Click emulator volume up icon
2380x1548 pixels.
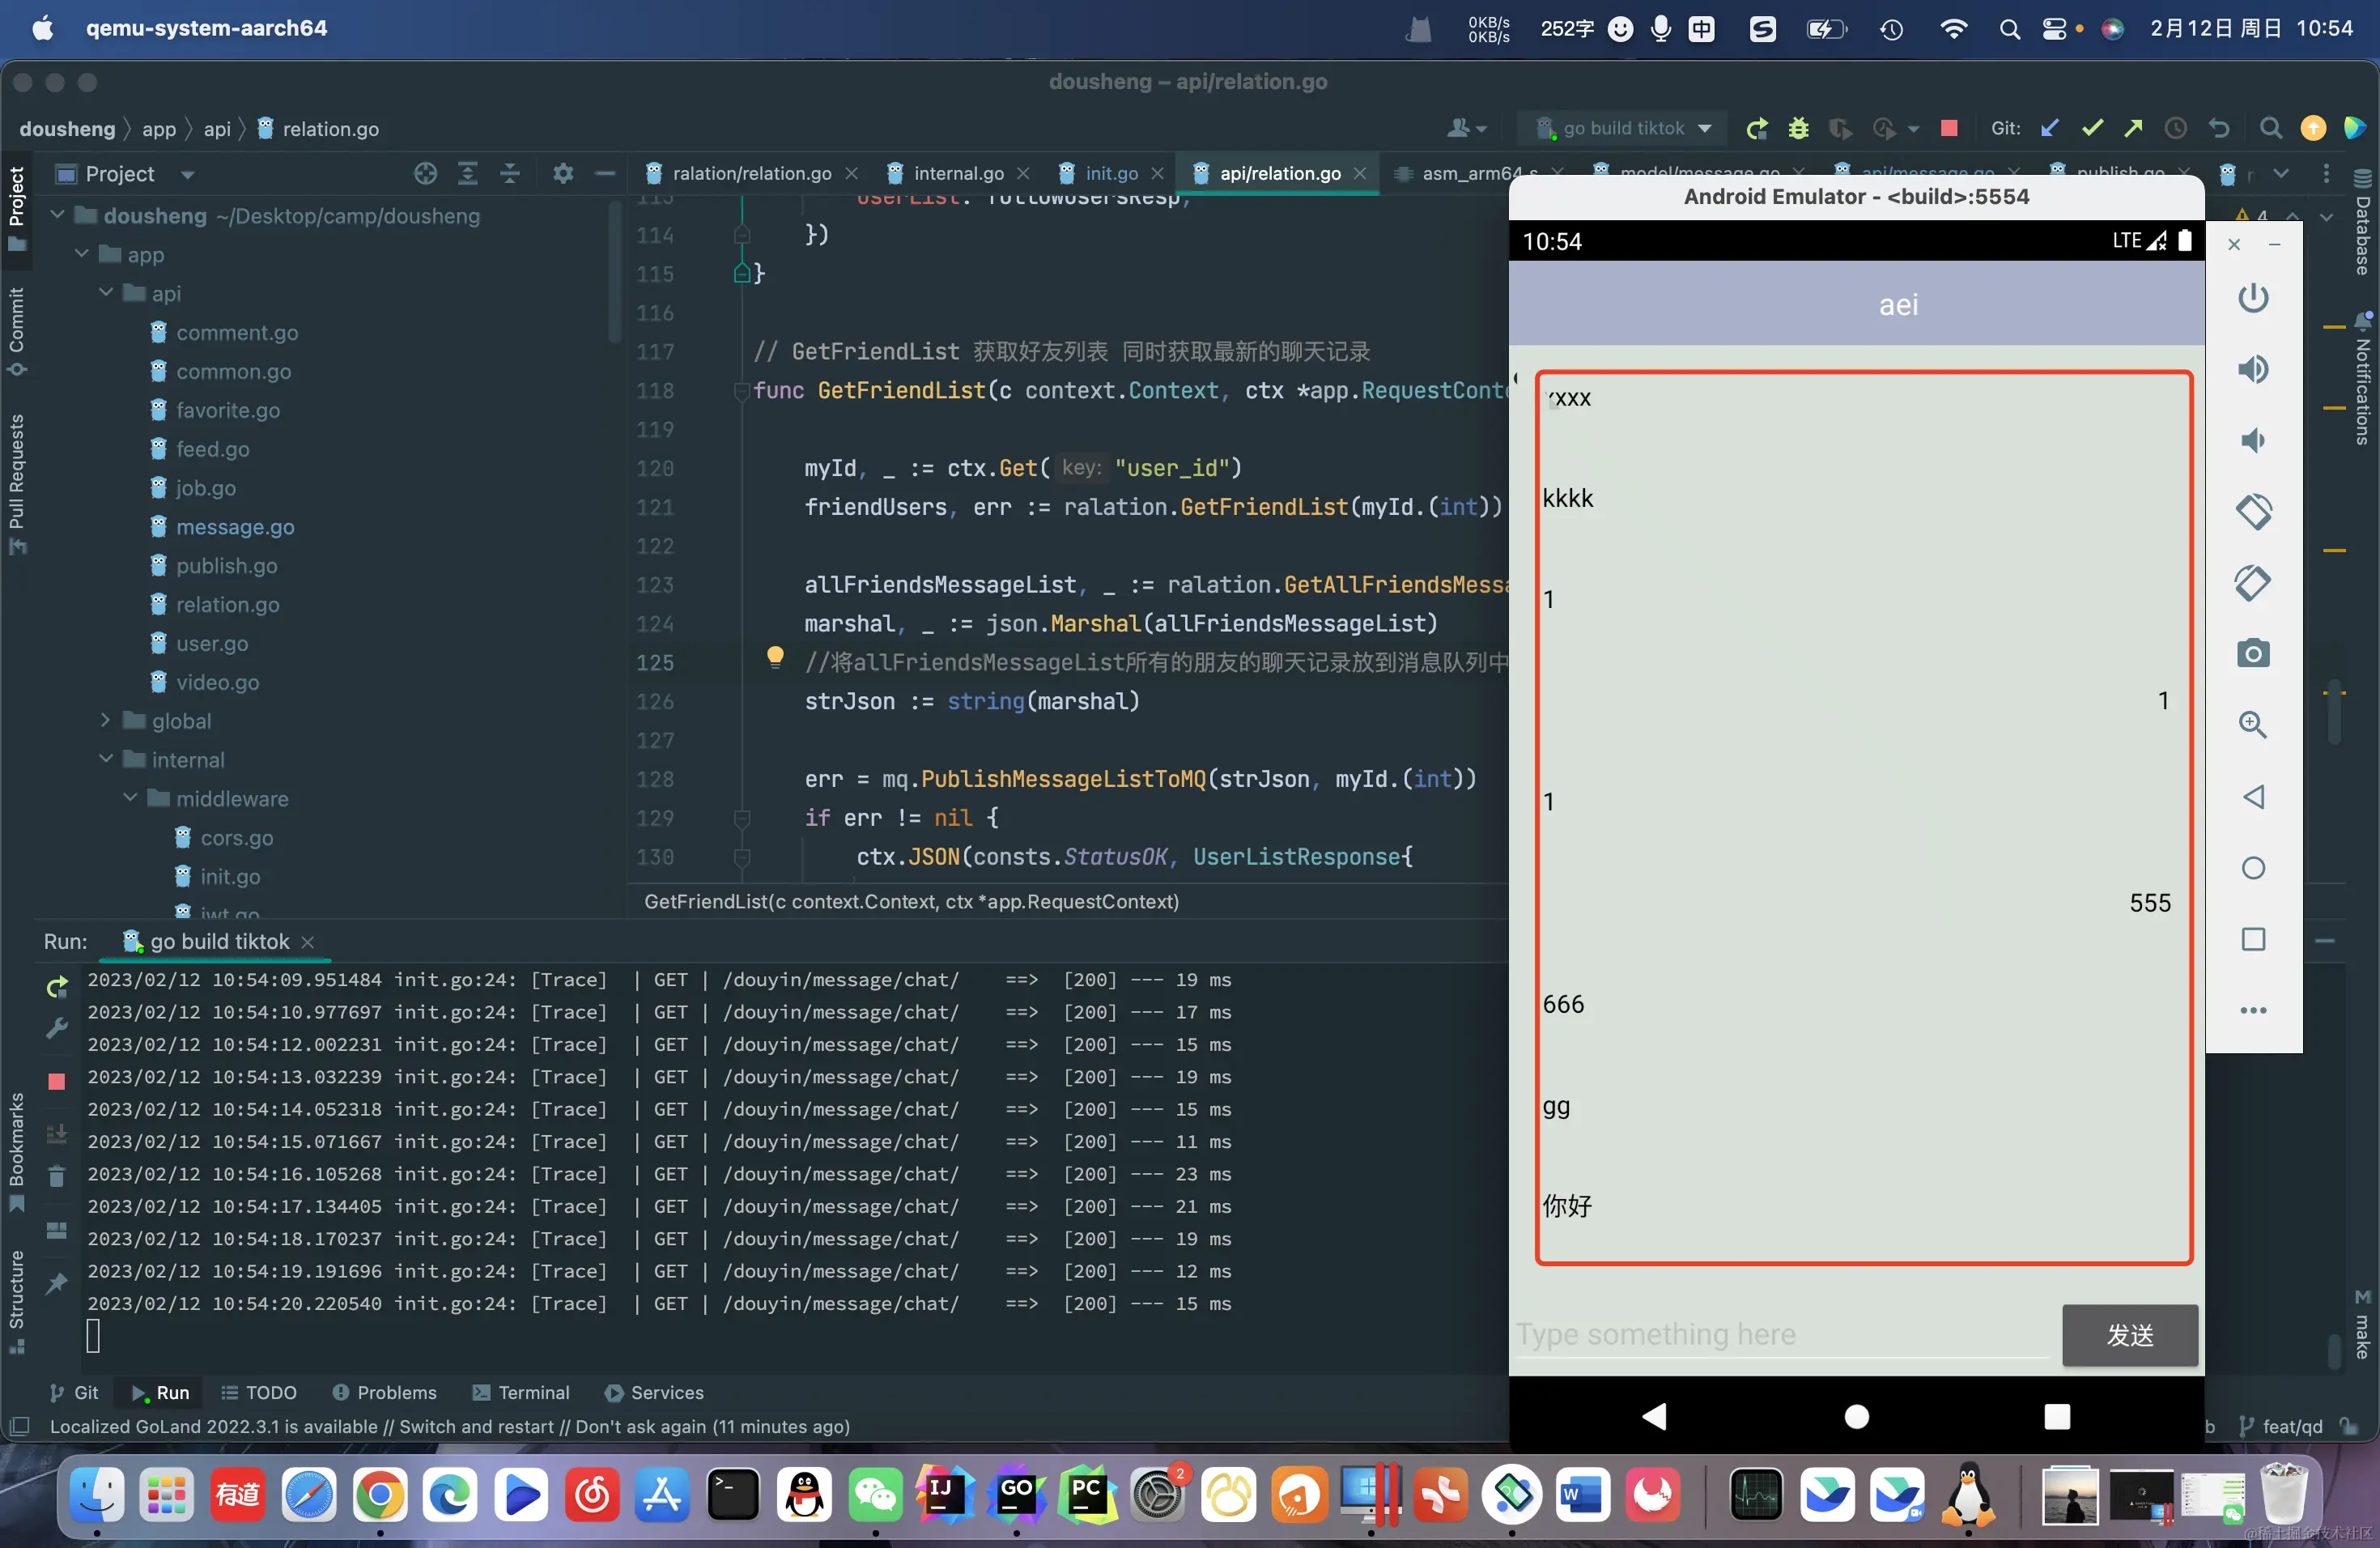(x=2252, y=369)
